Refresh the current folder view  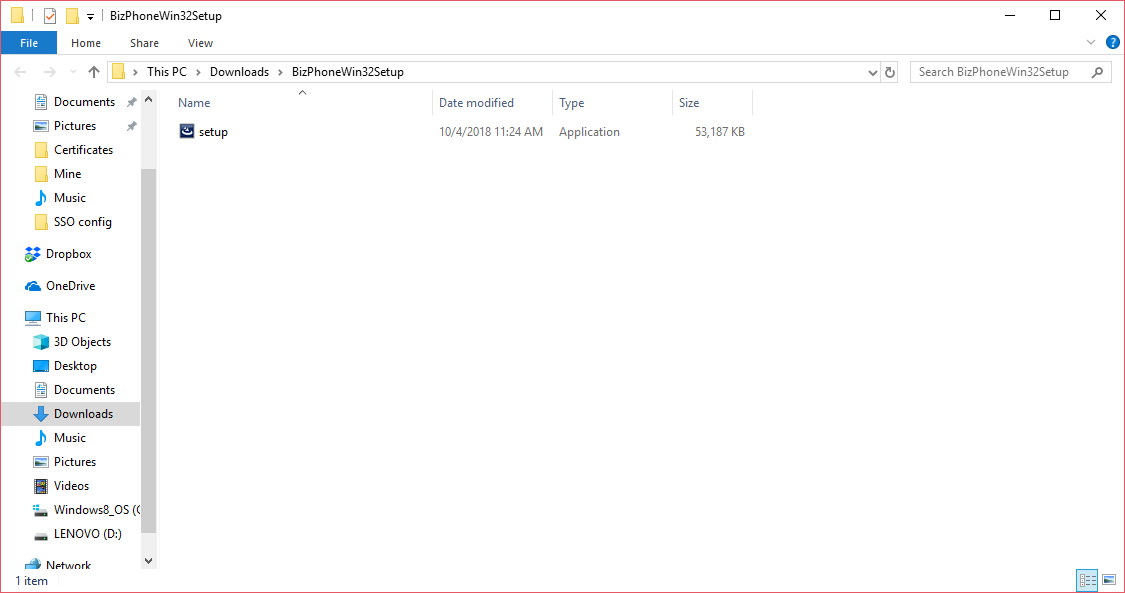click(x=890, y=72)
